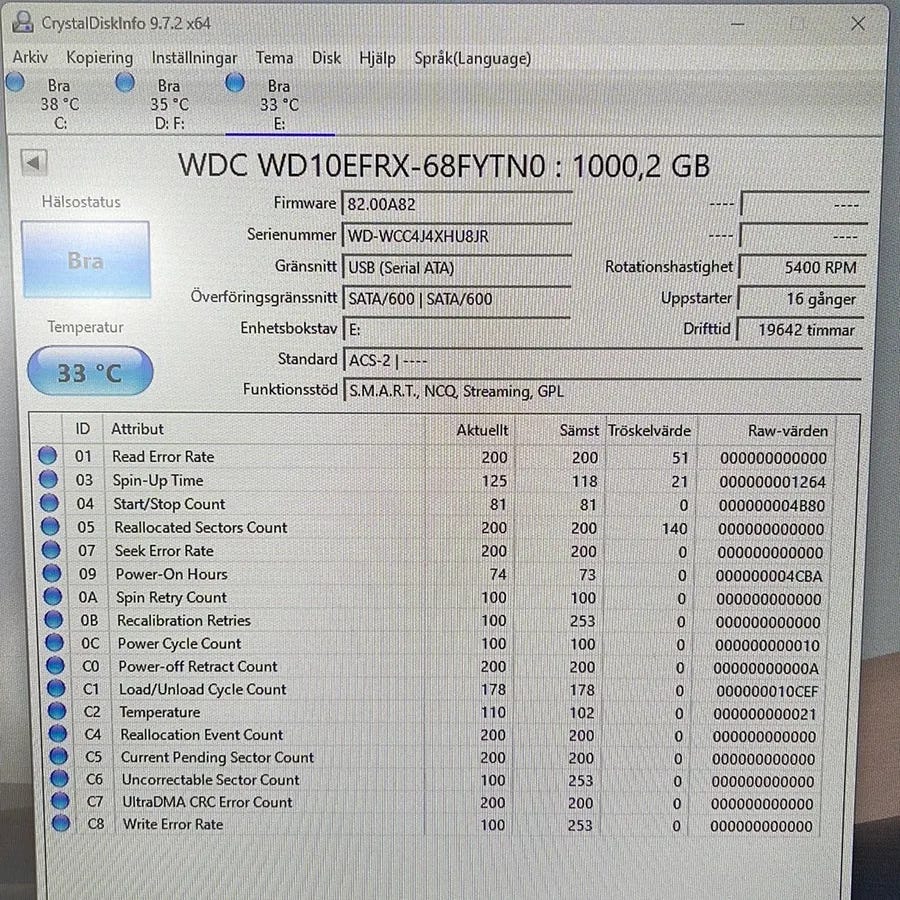Screen dimensions: 900x900
Task: Select the Power Cycle Count attribute name
Action: 180,643
